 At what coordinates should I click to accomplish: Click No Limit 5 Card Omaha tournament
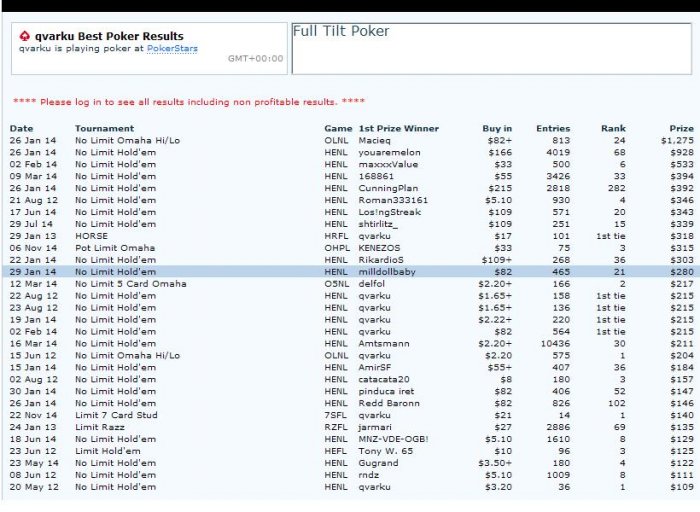[130, 284]
